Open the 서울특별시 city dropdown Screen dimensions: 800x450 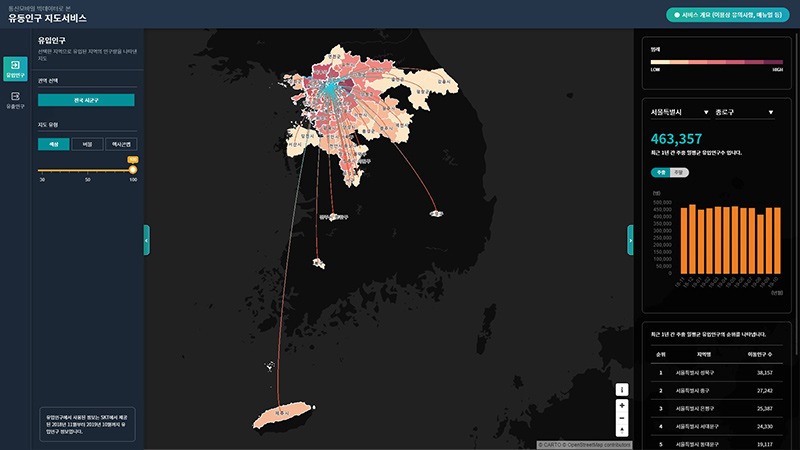679,113
